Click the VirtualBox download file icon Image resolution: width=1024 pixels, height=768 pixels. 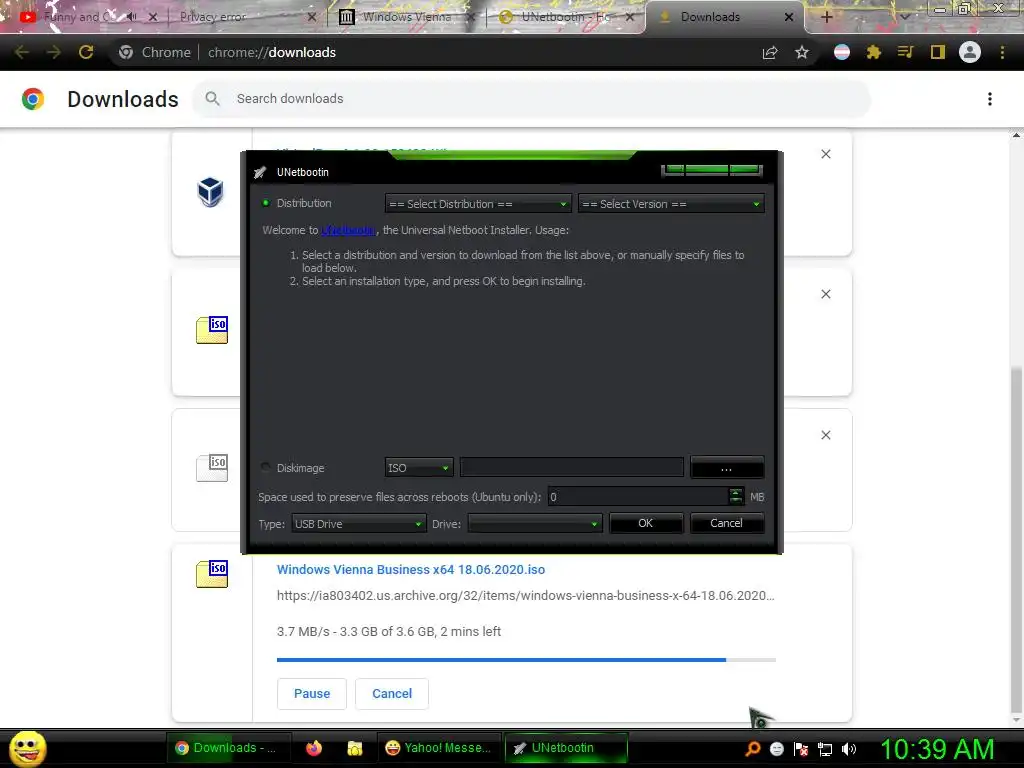click(210, 193)
